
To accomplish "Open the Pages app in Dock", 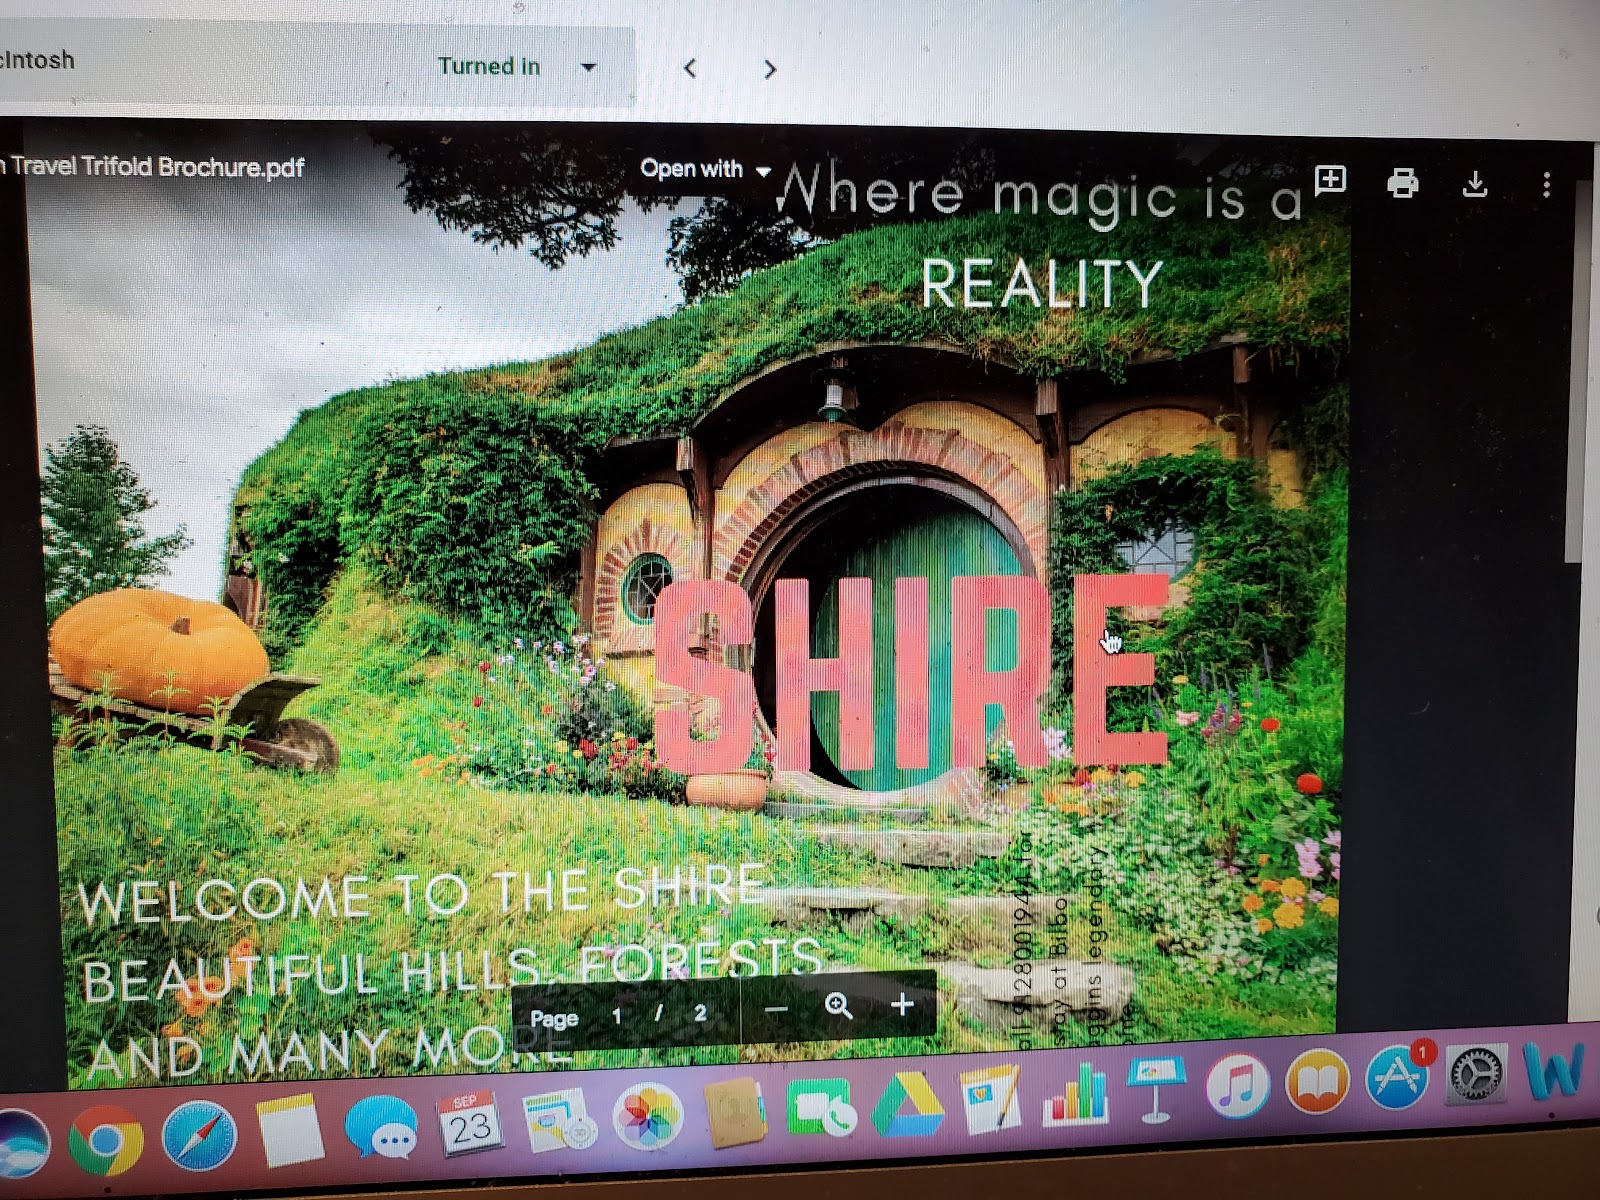I will pos(990,1098).
